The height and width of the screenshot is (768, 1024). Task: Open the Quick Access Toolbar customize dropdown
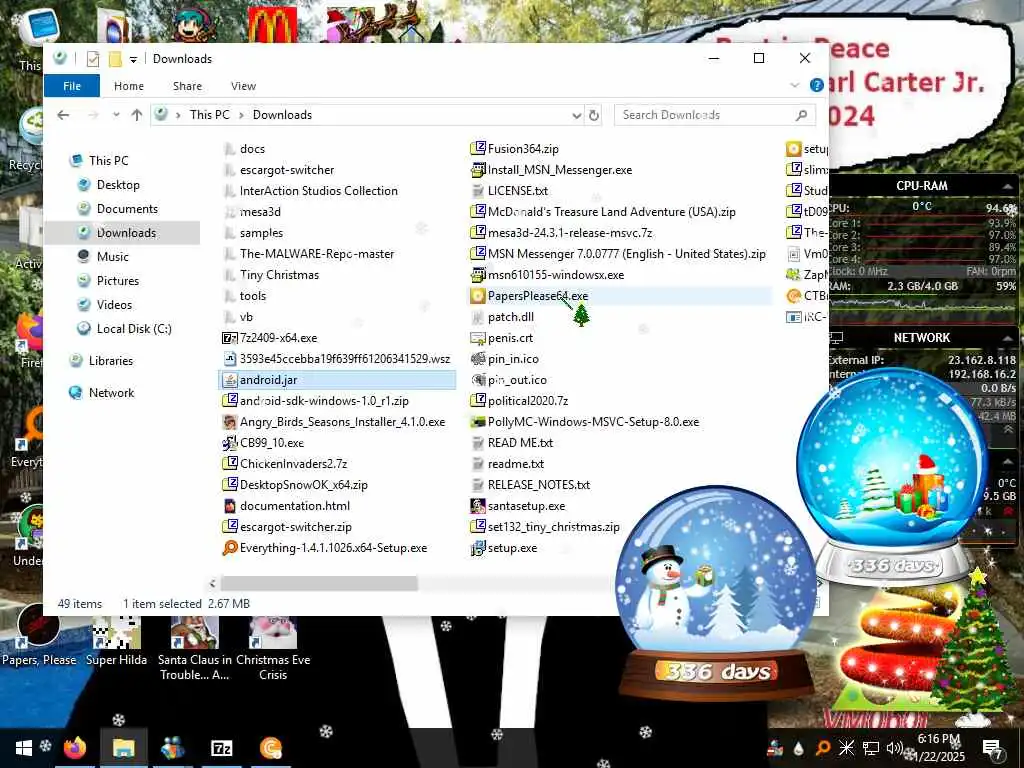click(x=133, y=59)
